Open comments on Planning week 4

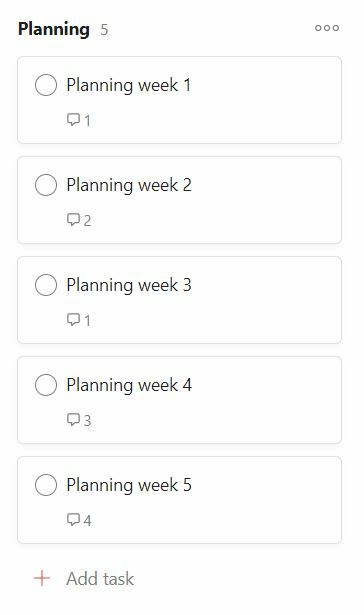point(79,420)
